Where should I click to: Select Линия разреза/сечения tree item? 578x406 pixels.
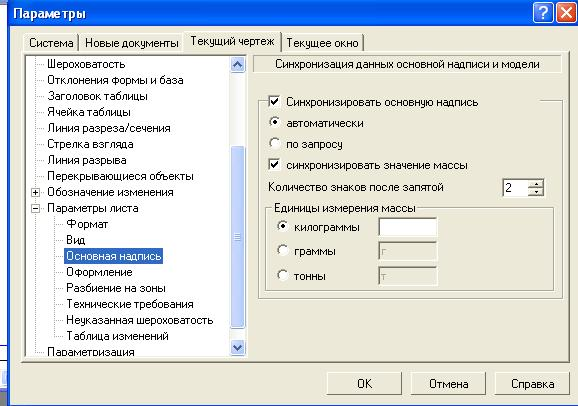coord(109,128)
